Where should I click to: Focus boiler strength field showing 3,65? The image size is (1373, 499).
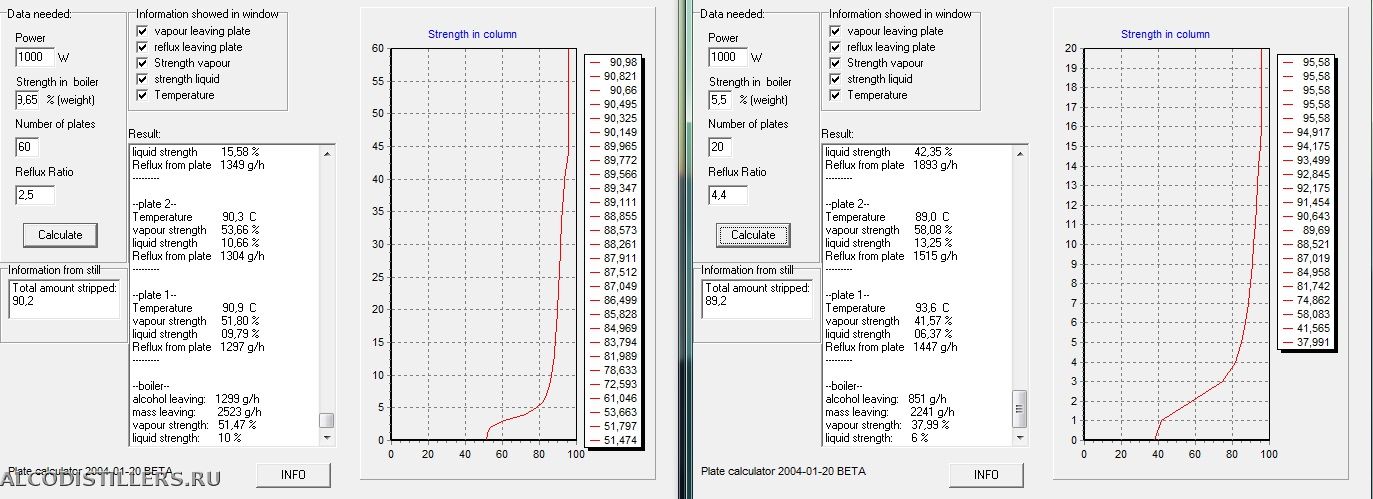(27, 100)
